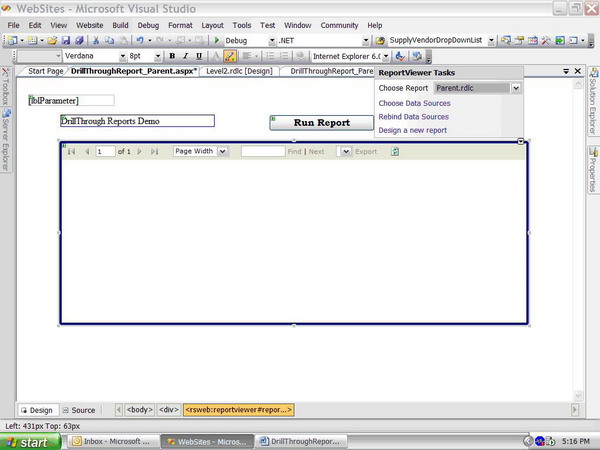Open the Toolbox hammer-and-wrench icon
Image resolution: width=600 pixels, height=450 pixels.
point(546,41)
